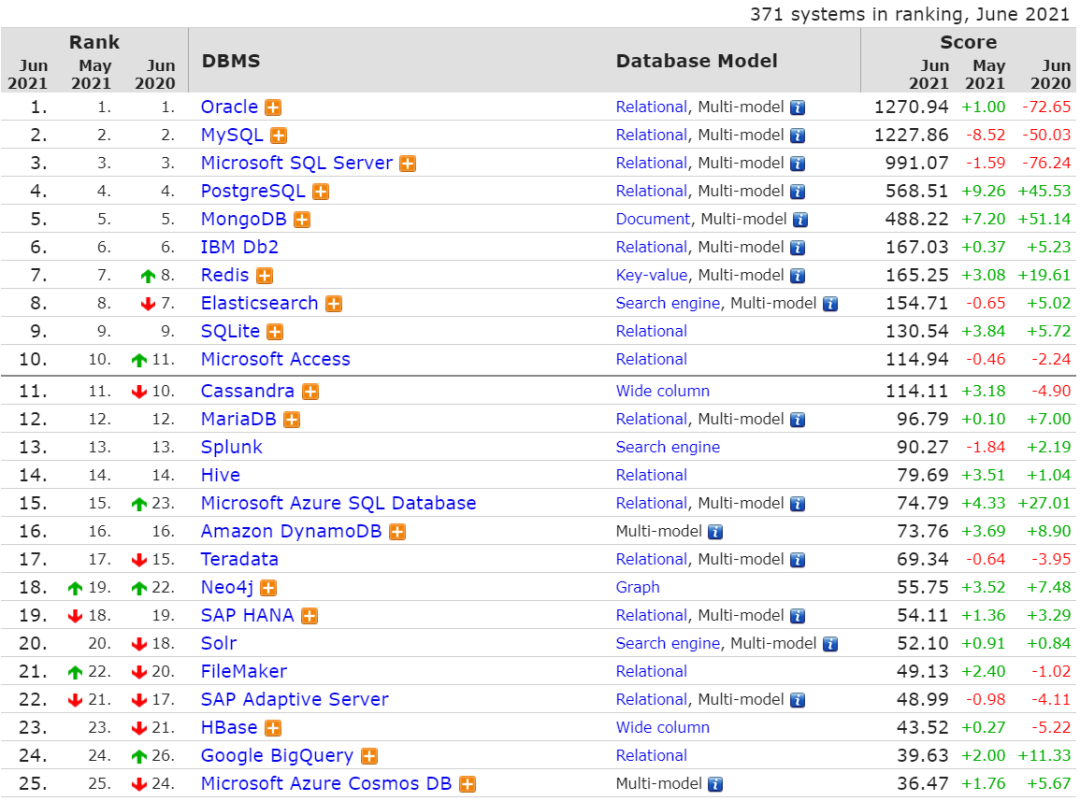Click Wide column link in Cassandra row
Viewport: 1080px width, 801px height.
pos(663,391)
